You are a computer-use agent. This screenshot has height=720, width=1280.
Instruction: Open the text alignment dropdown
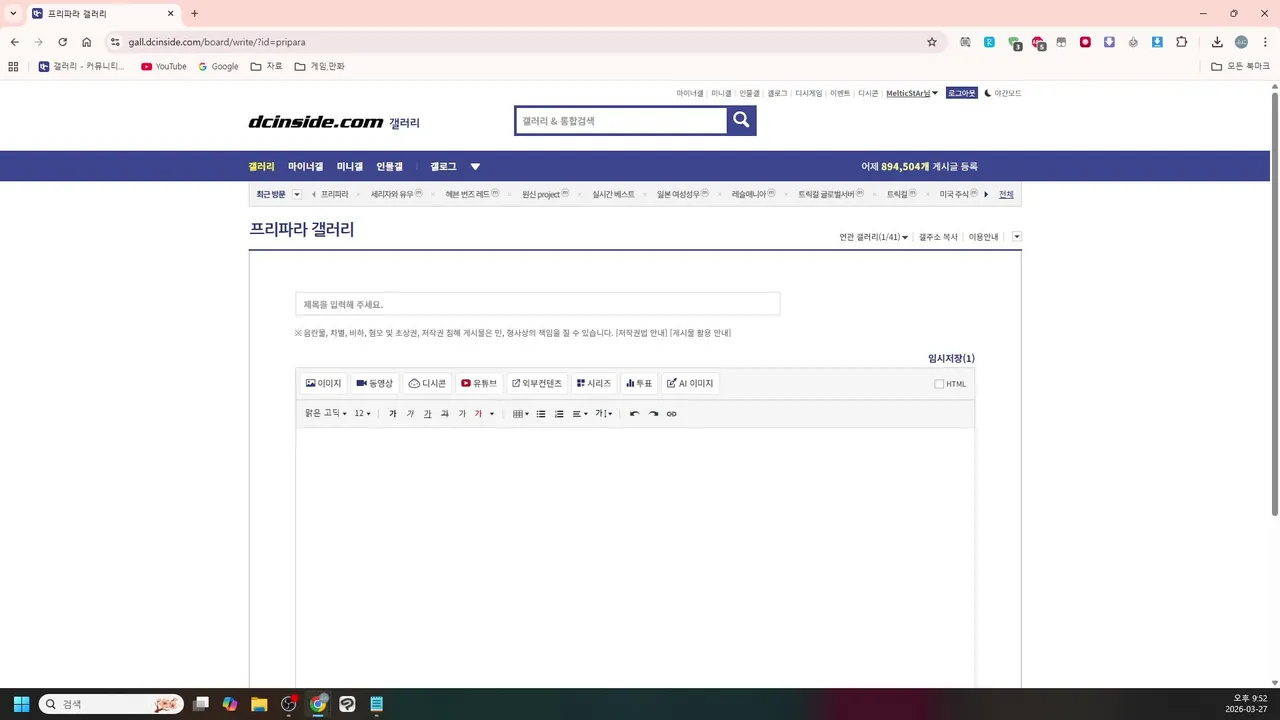(x=580, y=414)
